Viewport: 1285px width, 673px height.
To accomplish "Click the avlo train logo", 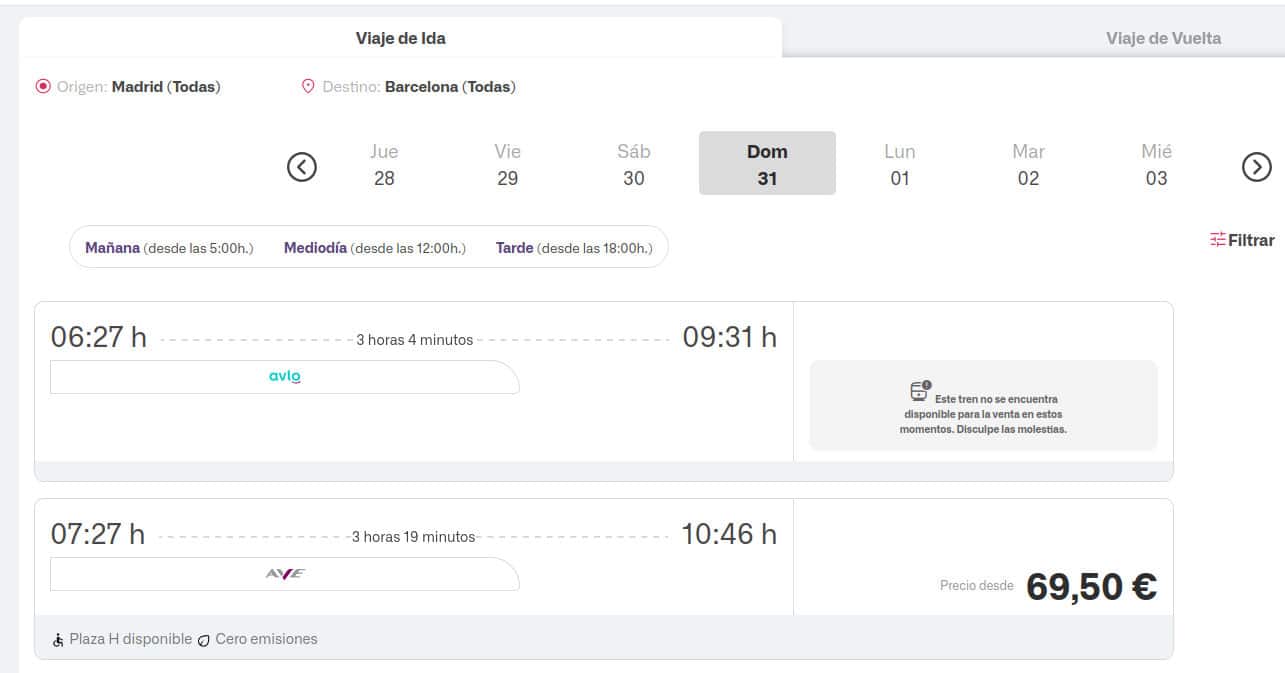I will pyautogui.click(x=285, y=377).
